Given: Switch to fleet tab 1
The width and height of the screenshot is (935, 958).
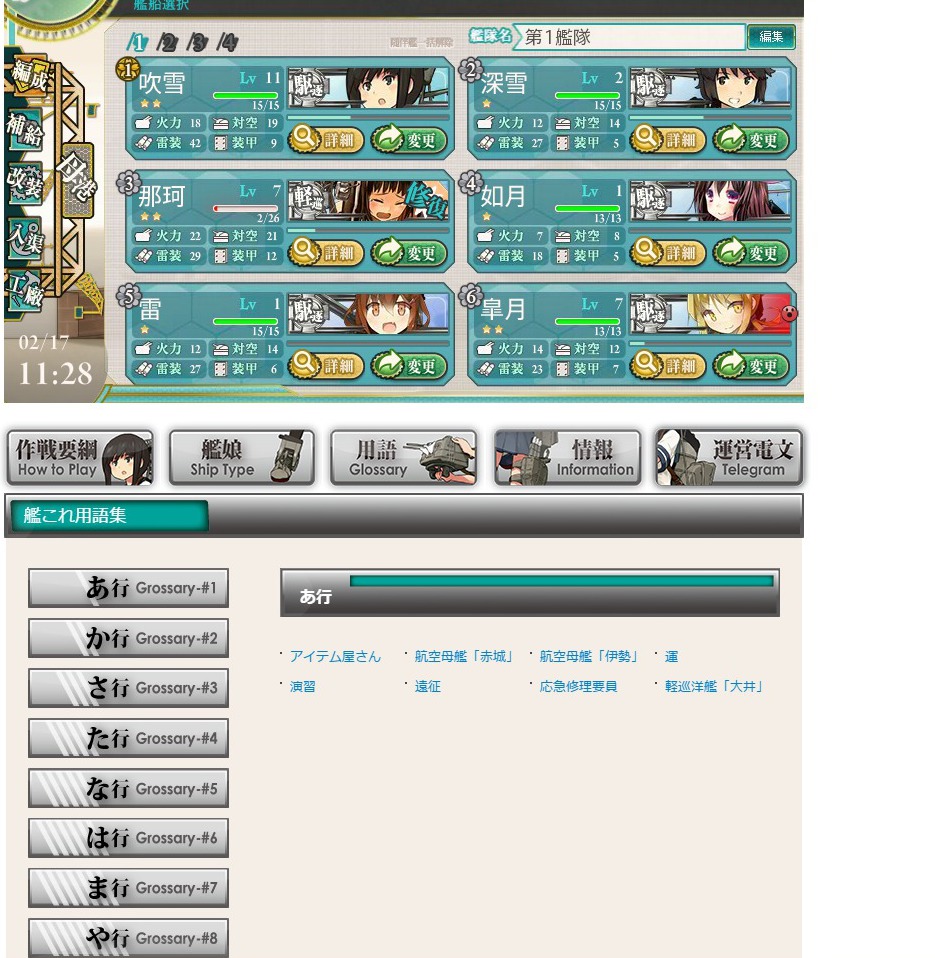Looking at the screenshot, I should (x=137, y=42).
